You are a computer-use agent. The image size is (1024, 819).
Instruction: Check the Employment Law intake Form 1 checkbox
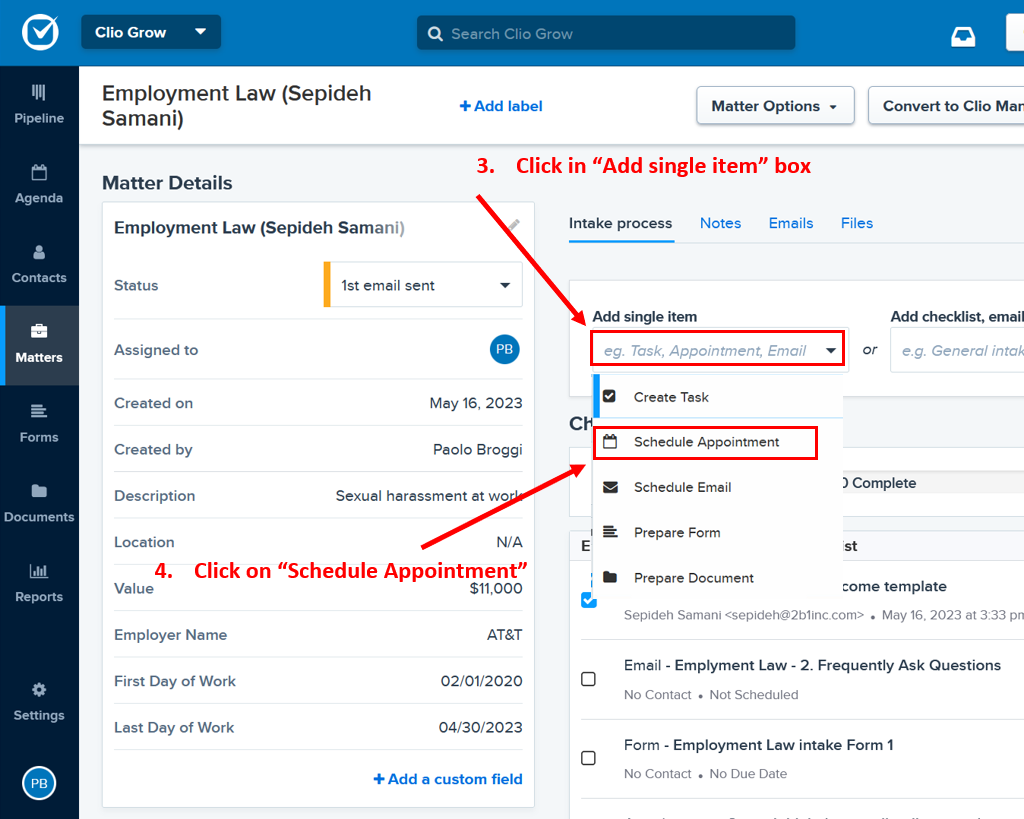588,758
